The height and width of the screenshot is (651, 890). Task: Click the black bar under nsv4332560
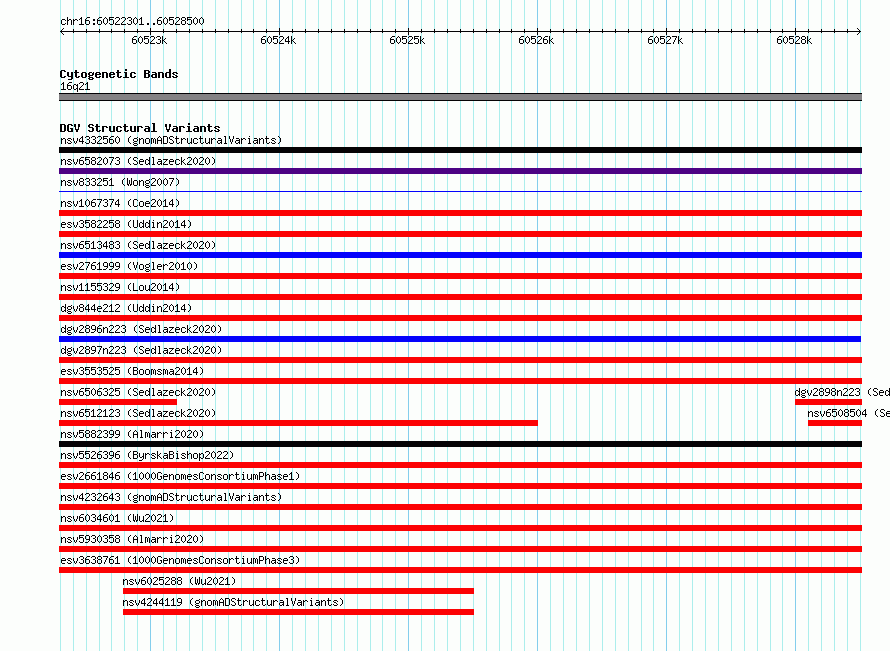460,150
